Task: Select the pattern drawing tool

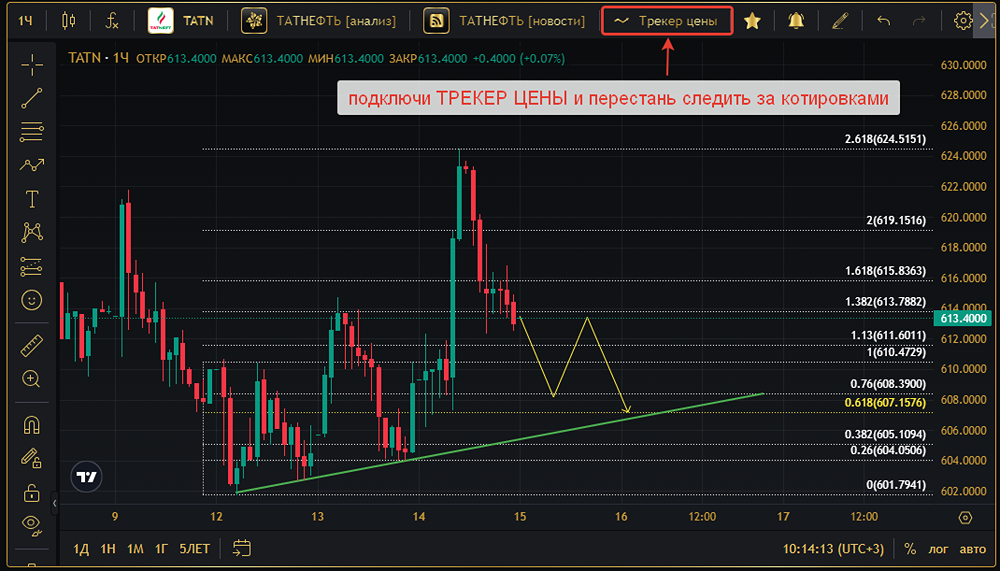Action: point(31,166)
